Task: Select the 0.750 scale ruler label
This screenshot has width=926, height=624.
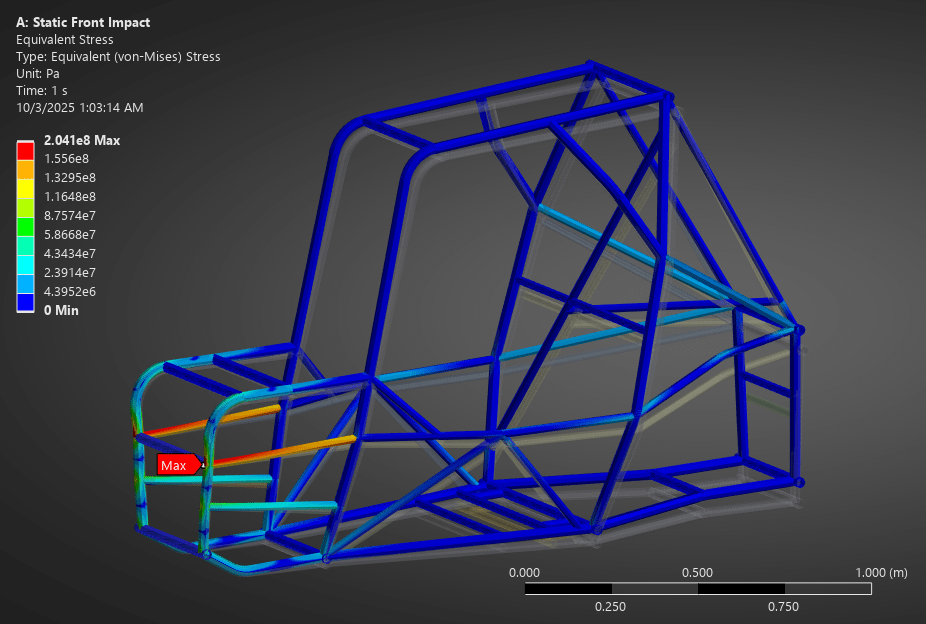Action: pos(783,606)
